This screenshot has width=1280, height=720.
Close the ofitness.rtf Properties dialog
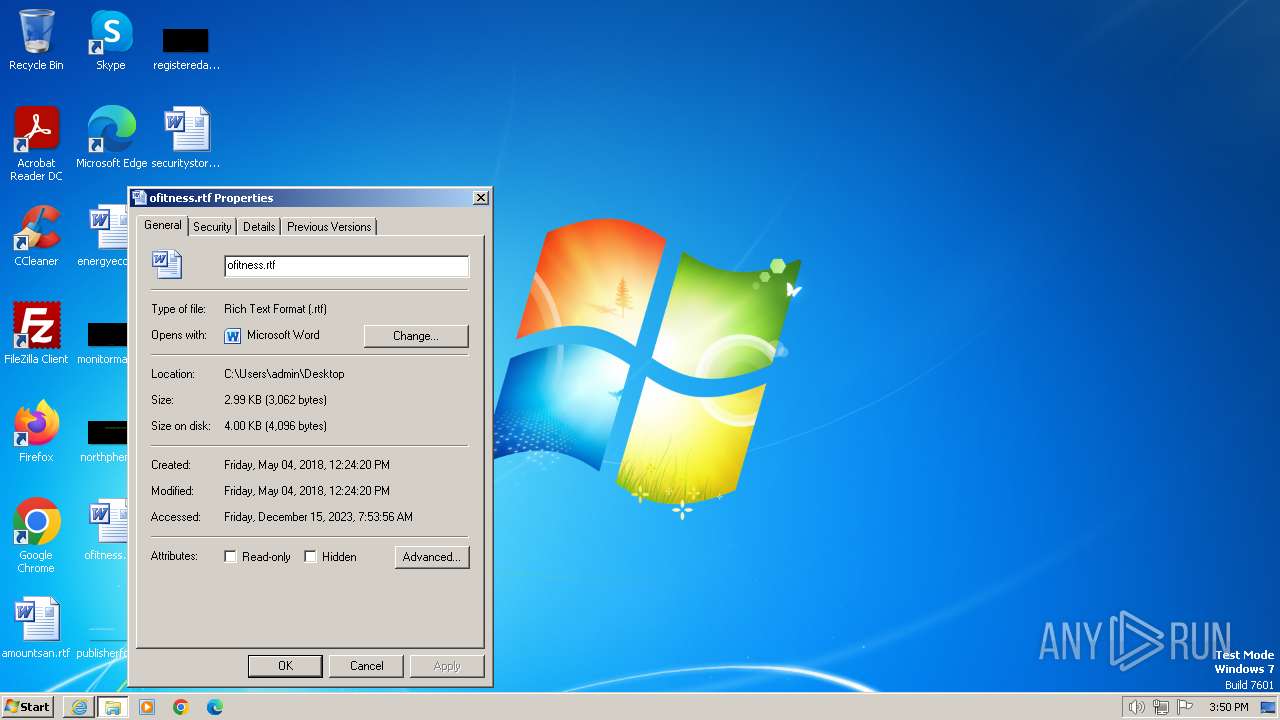click(x=481, y=198)
